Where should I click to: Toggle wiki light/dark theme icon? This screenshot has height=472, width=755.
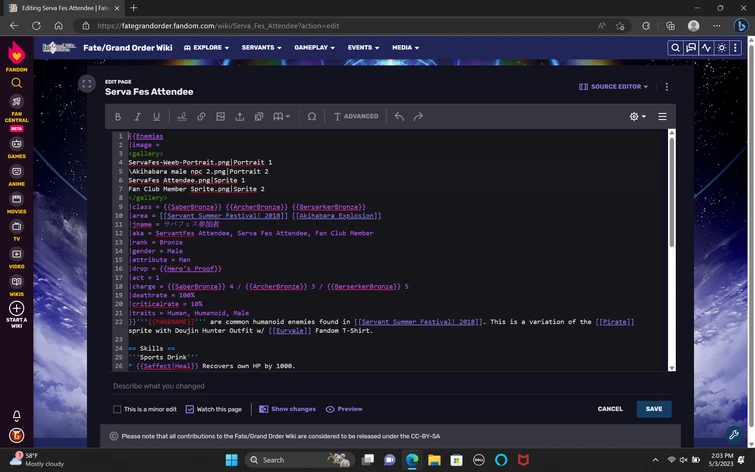(722, 48)
